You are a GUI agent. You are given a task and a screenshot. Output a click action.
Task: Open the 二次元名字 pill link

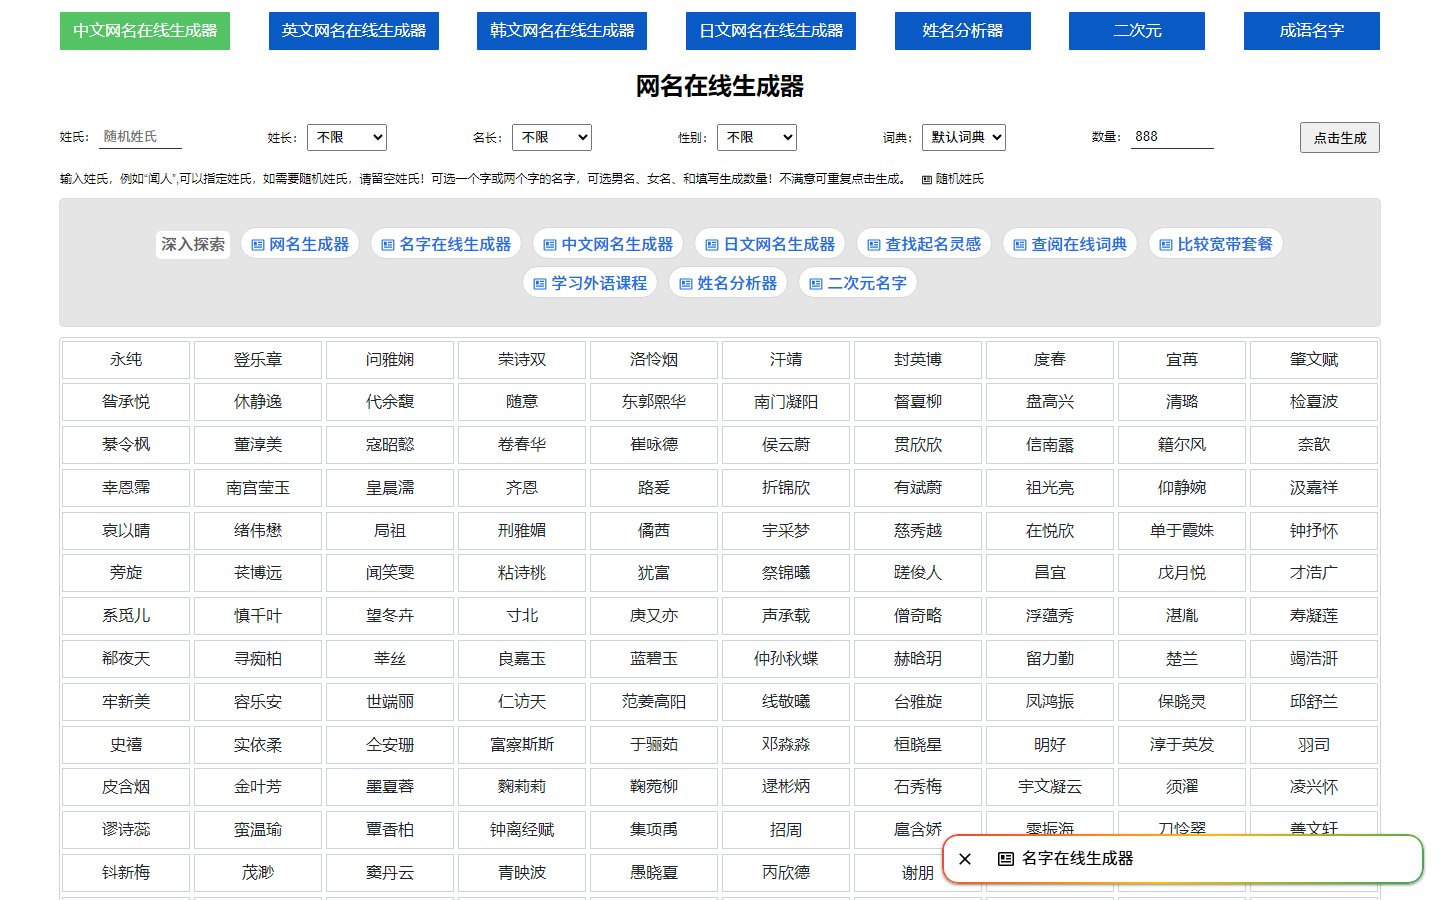point(858,283)
